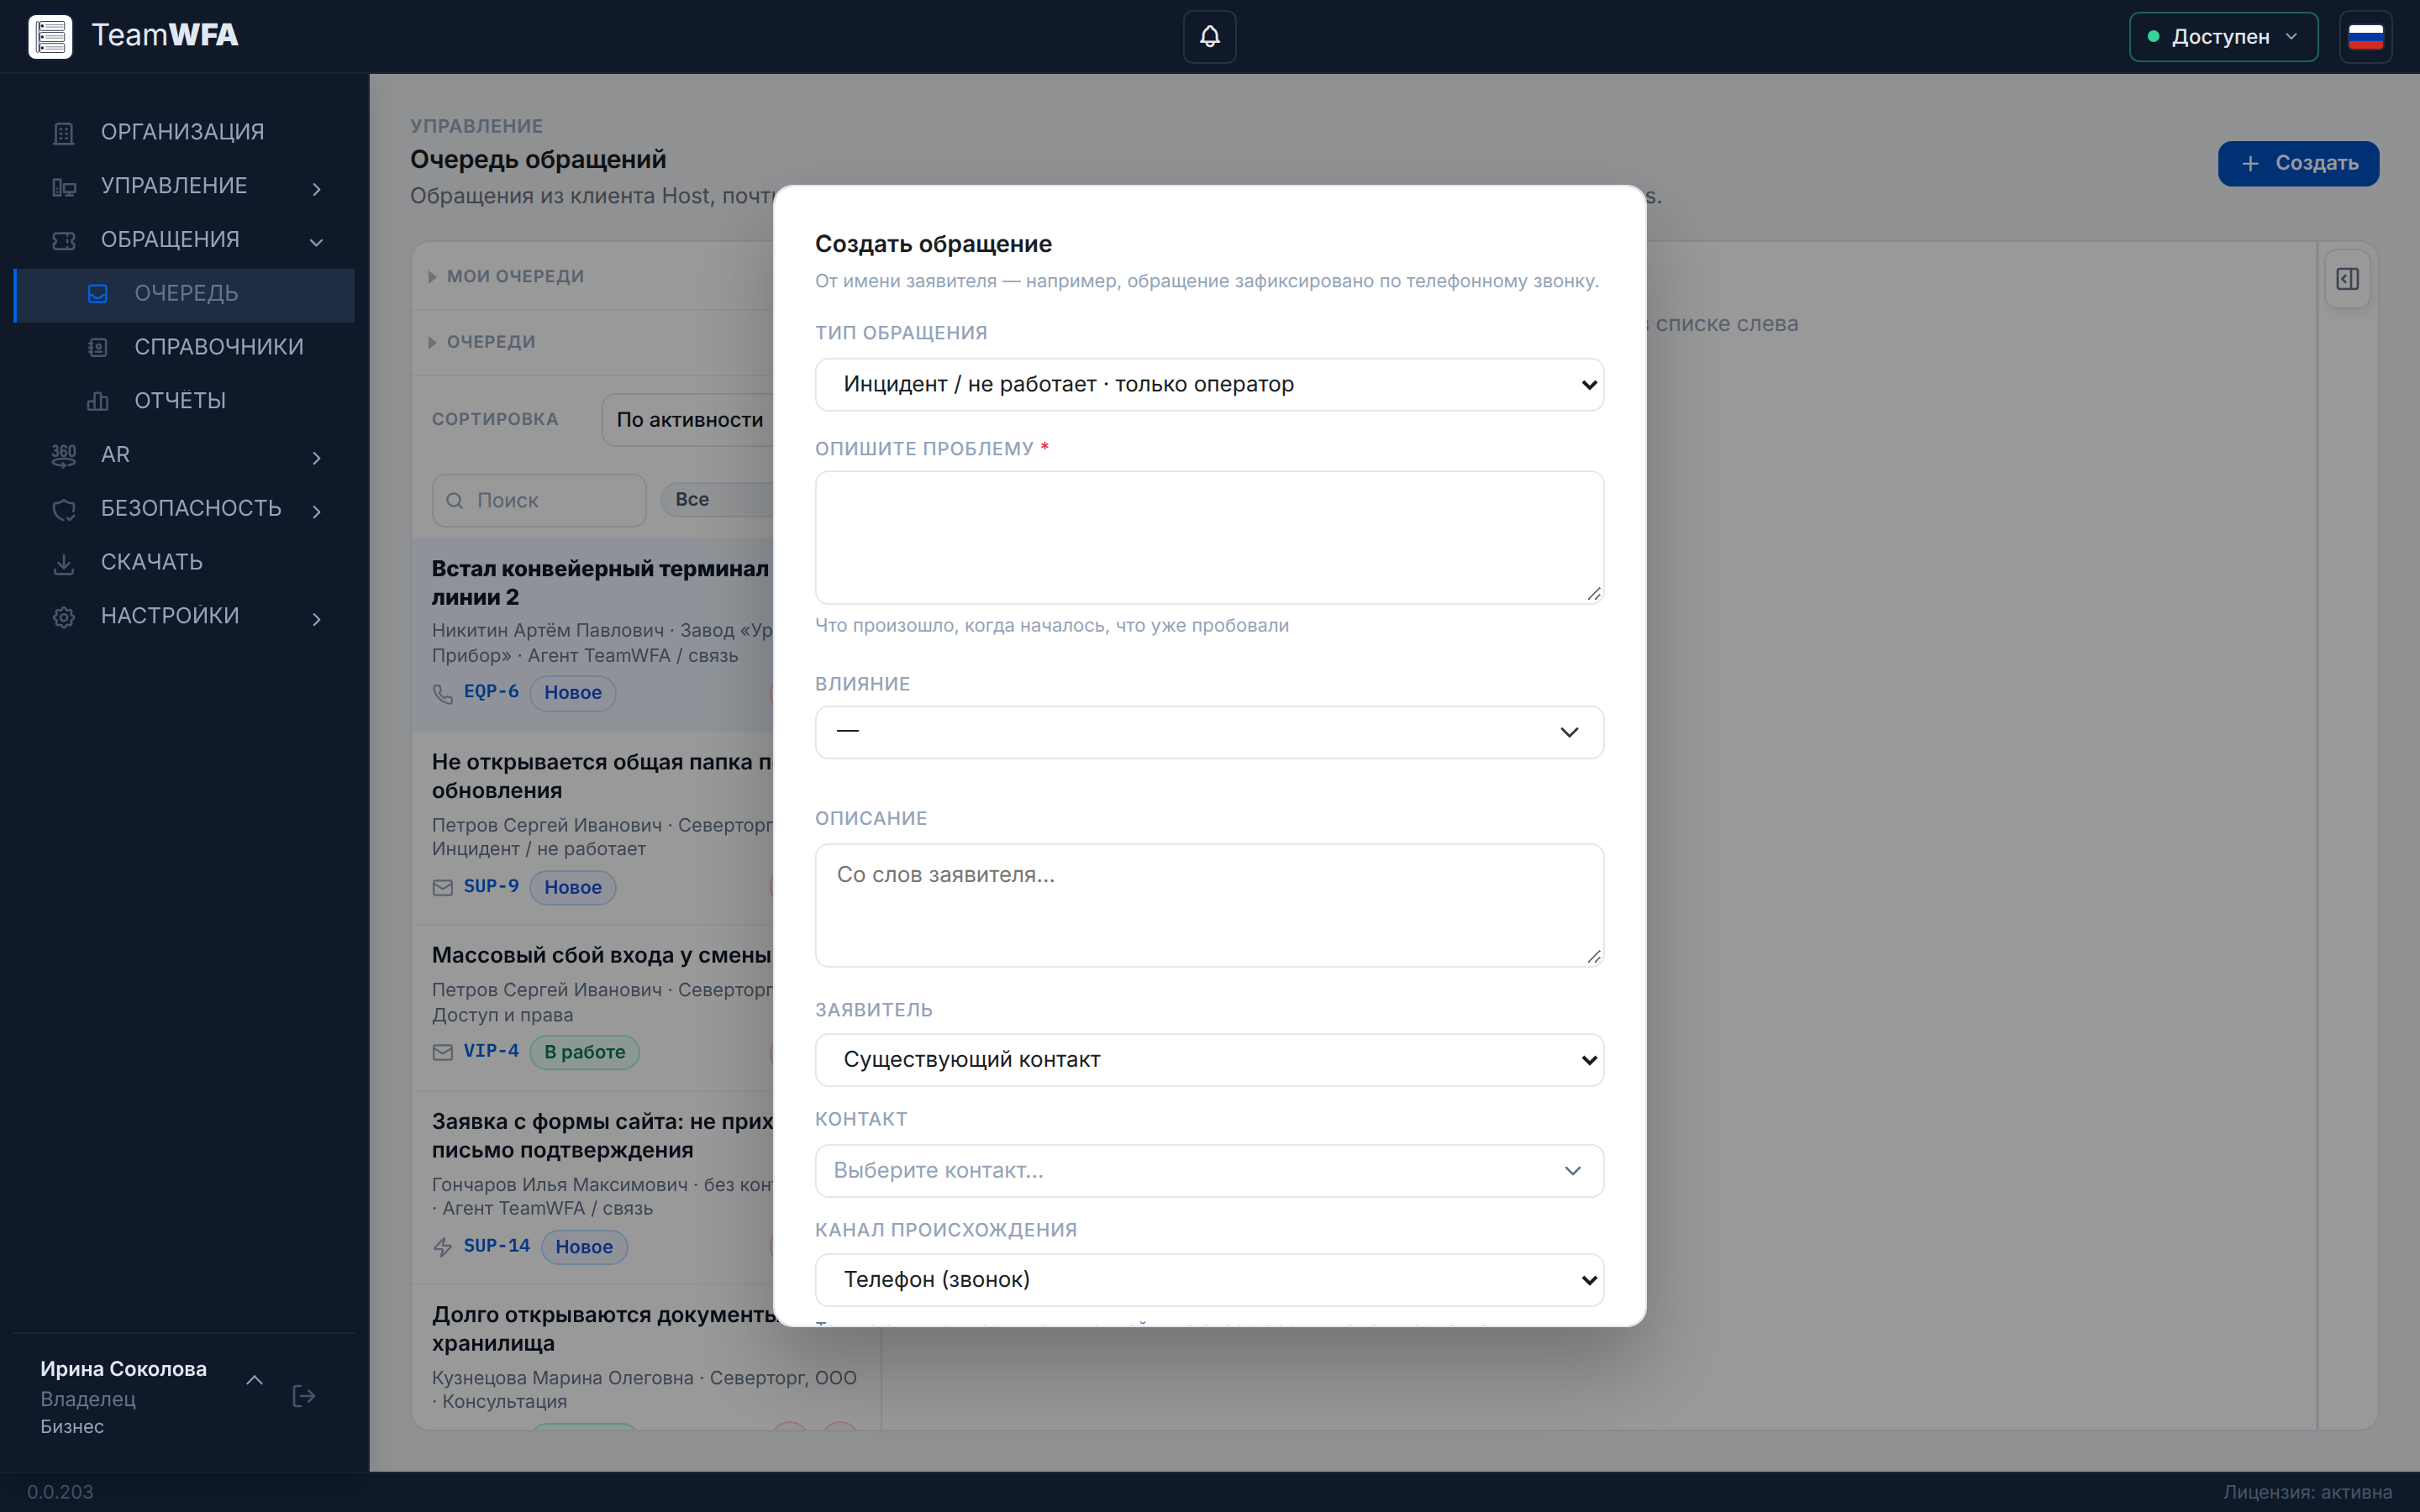This screenshot has width=2420, height=1512.
Task: Open the SUP-14 ticket link
Action: (x=497, y=1246)
